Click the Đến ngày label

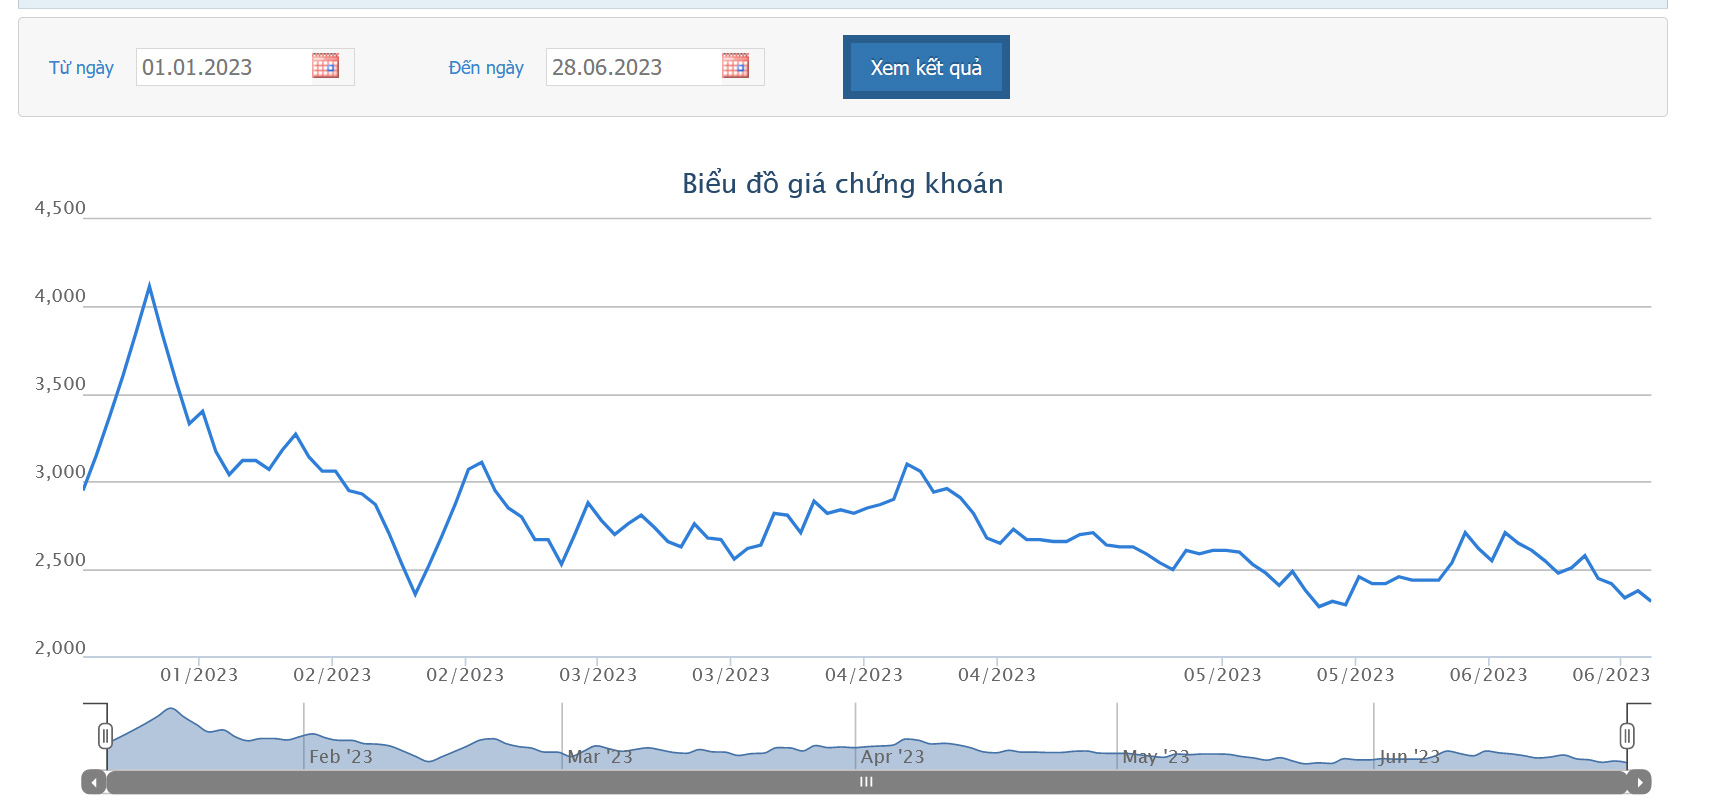pos(486,68)
